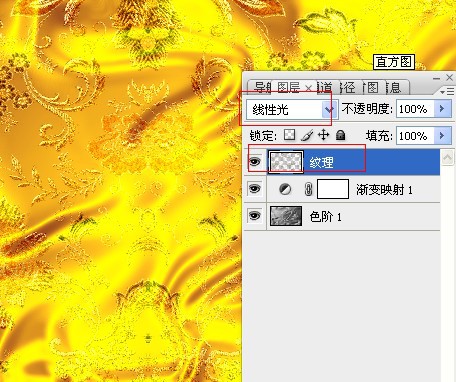Select the 渐变映射 1 layer mask thumbnail

coord(333,189)
